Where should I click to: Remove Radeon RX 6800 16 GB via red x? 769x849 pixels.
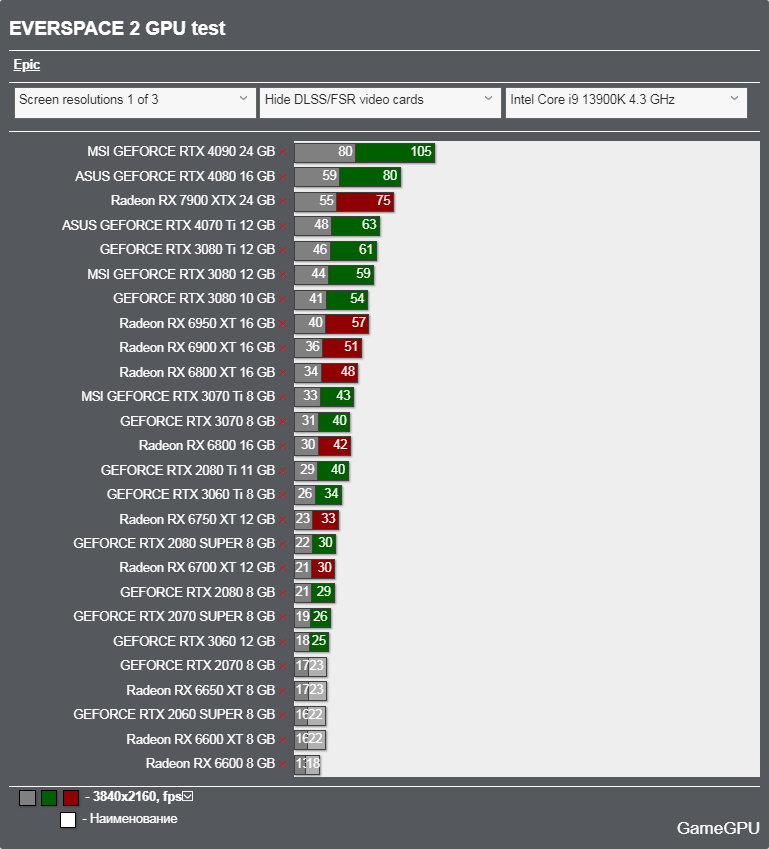[282, 446]
